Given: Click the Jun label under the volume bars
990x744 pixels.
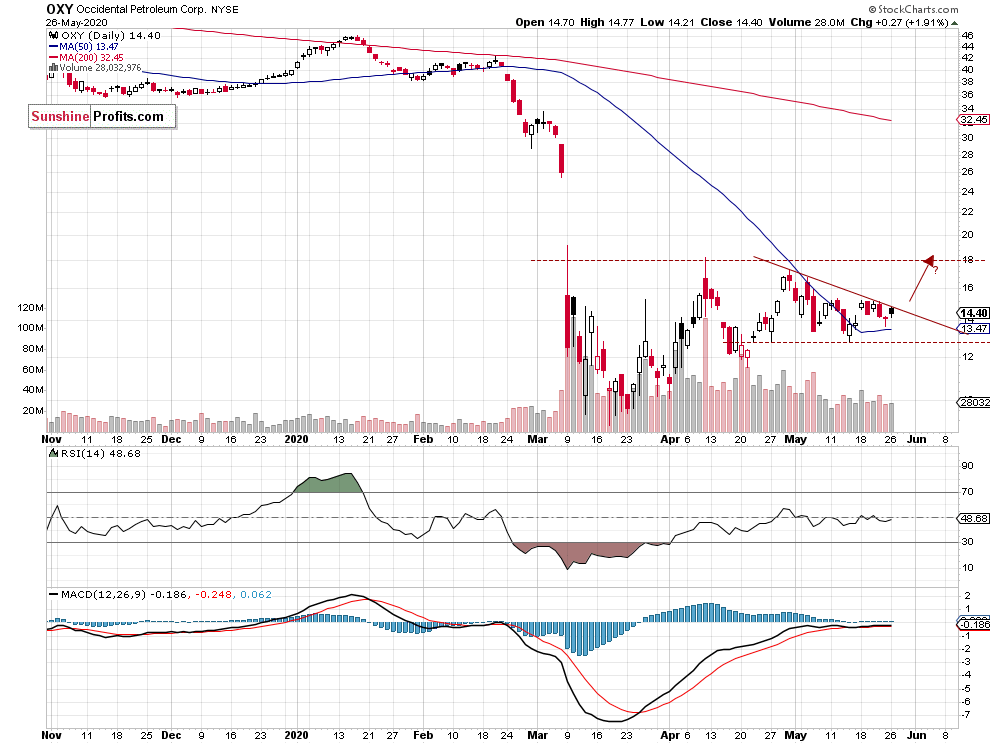Looking at the screenshot, I should pos(916,439).
